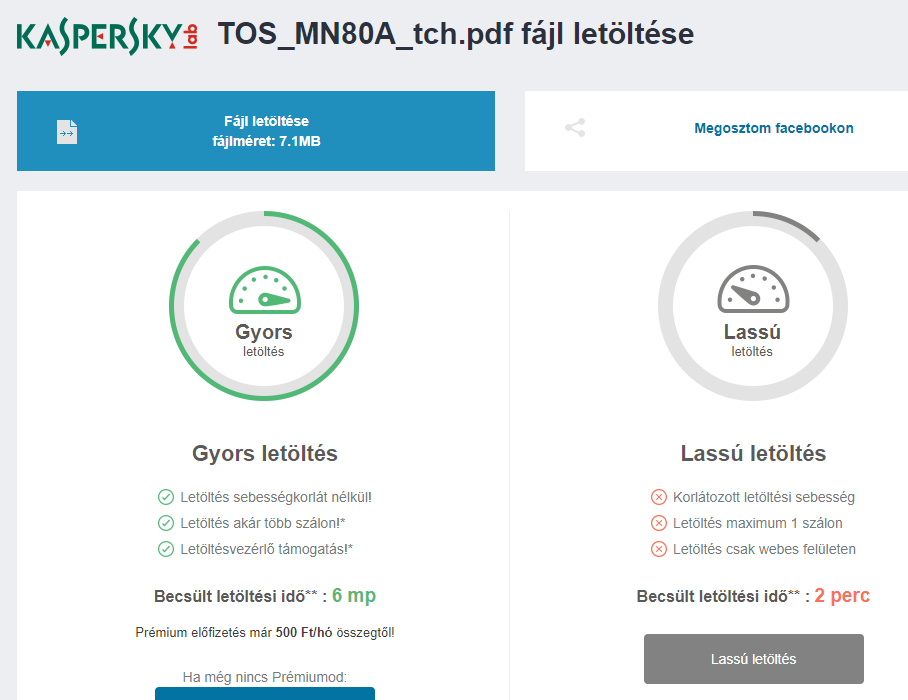Click the Gyors letöltés heading
This screenshot has width=908, height=700.
pyautogui.click(x=265, y=454)
